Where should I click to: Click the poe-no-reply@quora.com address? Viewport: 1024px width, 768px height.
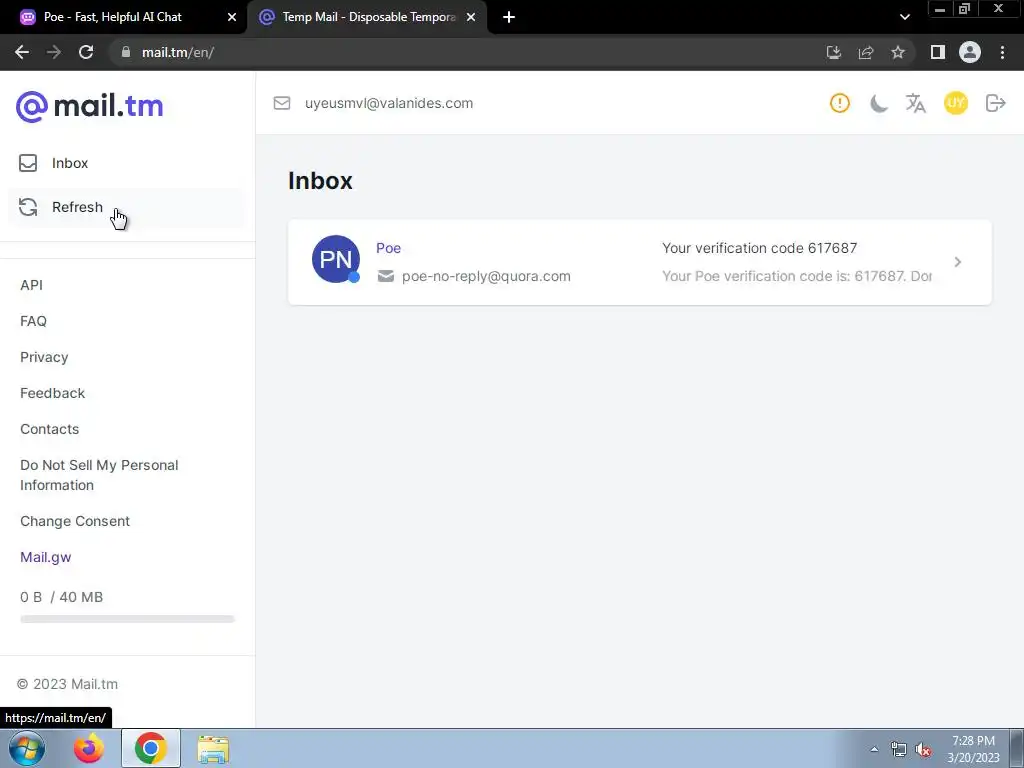pyautogui.click(x=486, y=276)
